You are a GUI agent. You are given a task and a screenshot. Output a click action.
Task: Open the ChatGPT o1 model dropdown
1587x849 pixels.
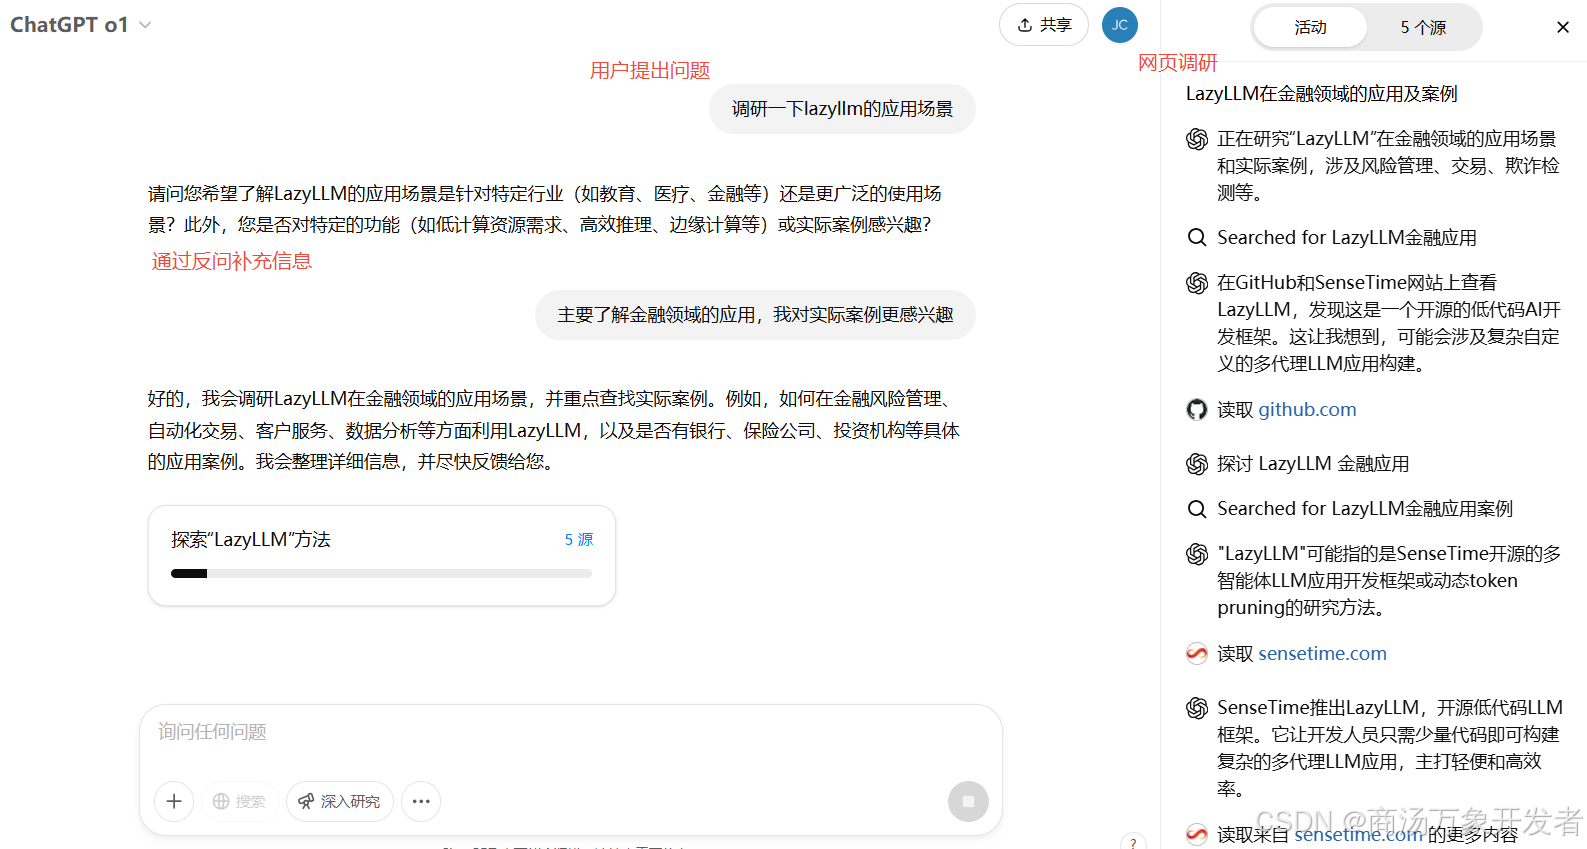tap(81, 25)
